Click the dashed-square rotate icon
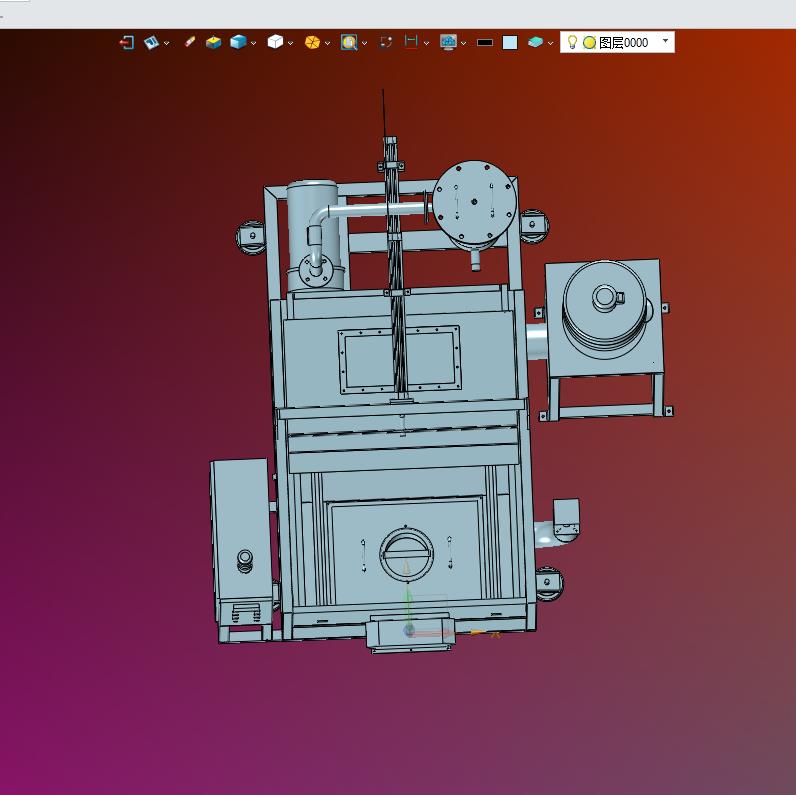796x795 pixels. tap(386, 43)
